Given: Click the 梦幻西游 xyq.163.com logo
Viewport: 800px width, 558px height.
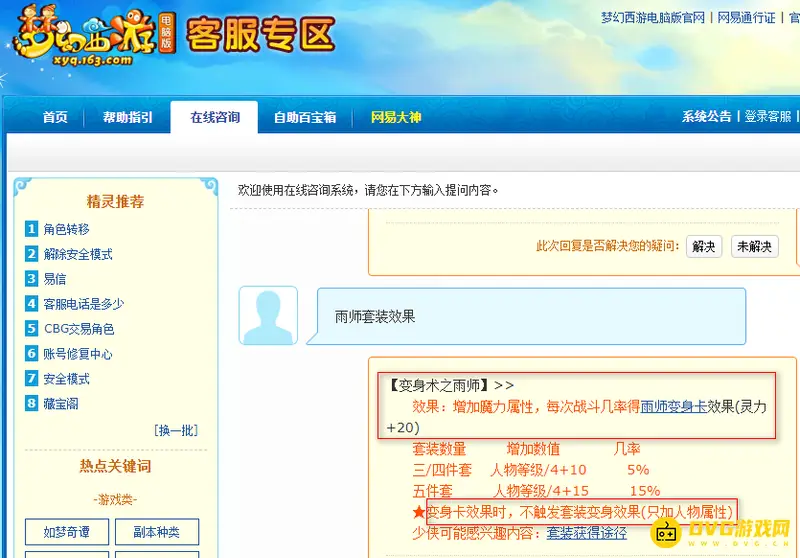Looking at the screenshot, I should tap(94, 36).
